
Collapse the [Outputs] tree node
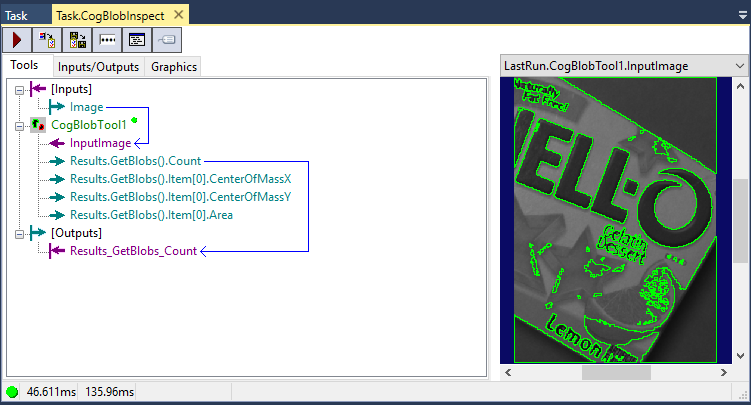[19, 232]
